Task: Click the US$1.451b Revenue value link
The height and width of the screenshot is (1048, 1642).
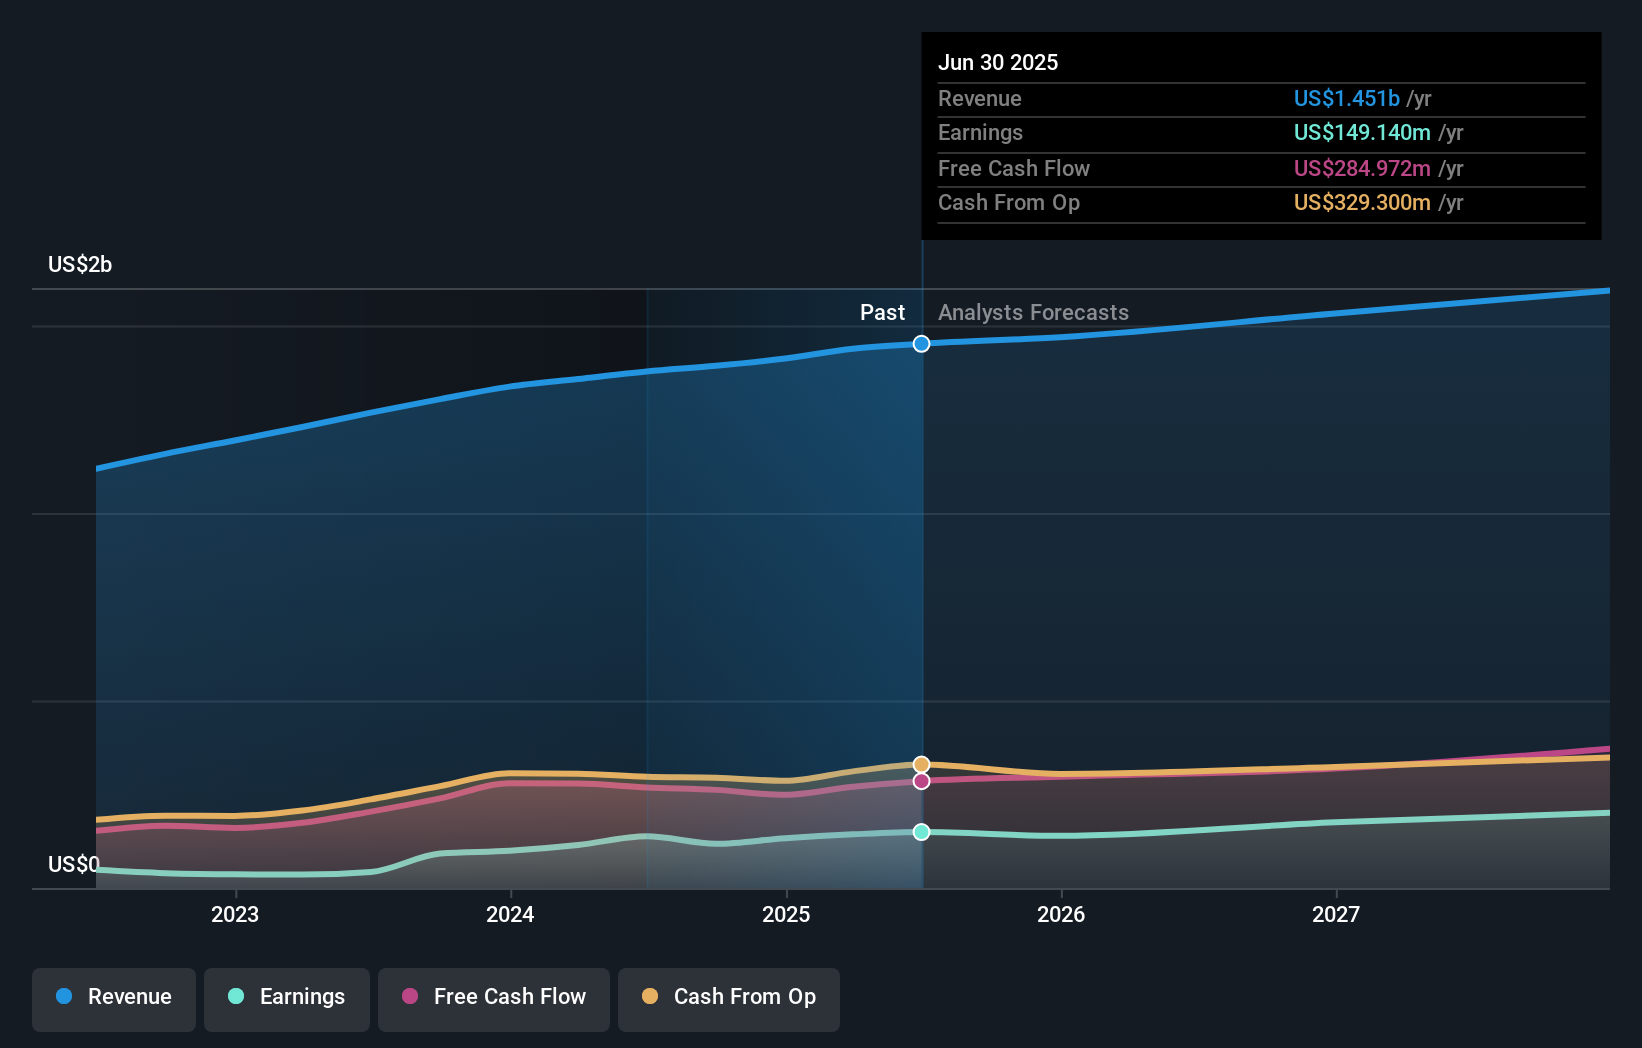Action: 1346,98
